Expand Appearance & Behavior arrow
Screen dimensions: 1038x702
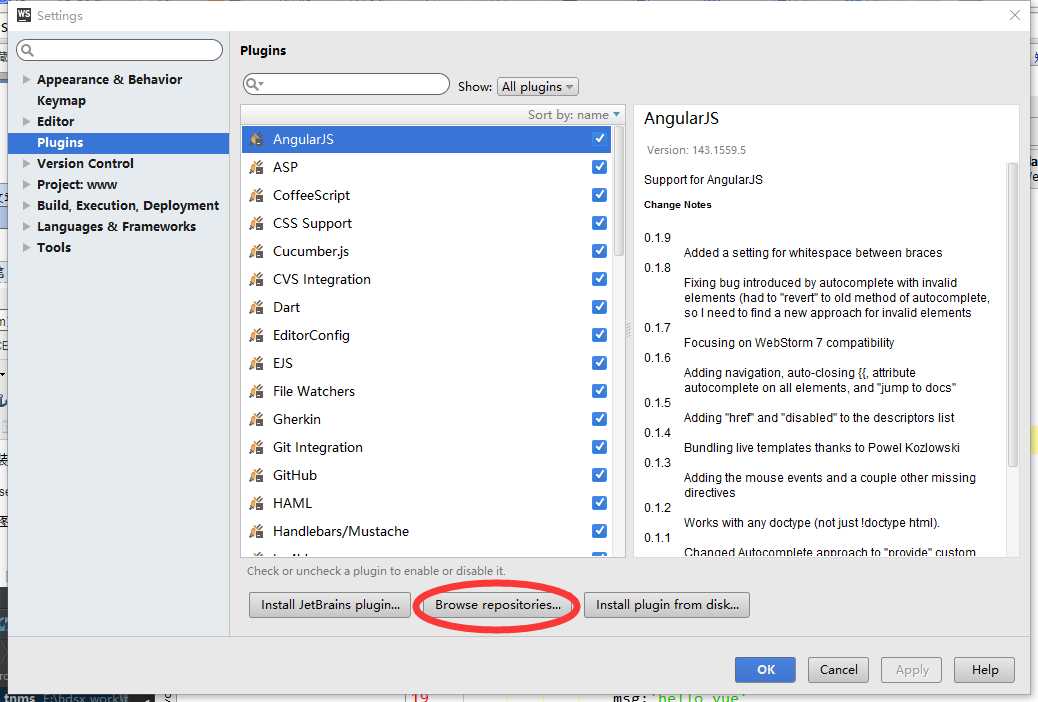tap(26, 79)
